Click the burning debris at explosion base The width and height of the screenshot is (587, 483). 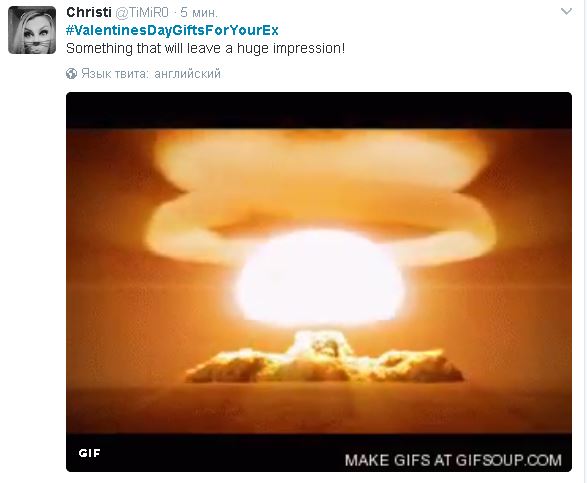[x=324, y=359]
